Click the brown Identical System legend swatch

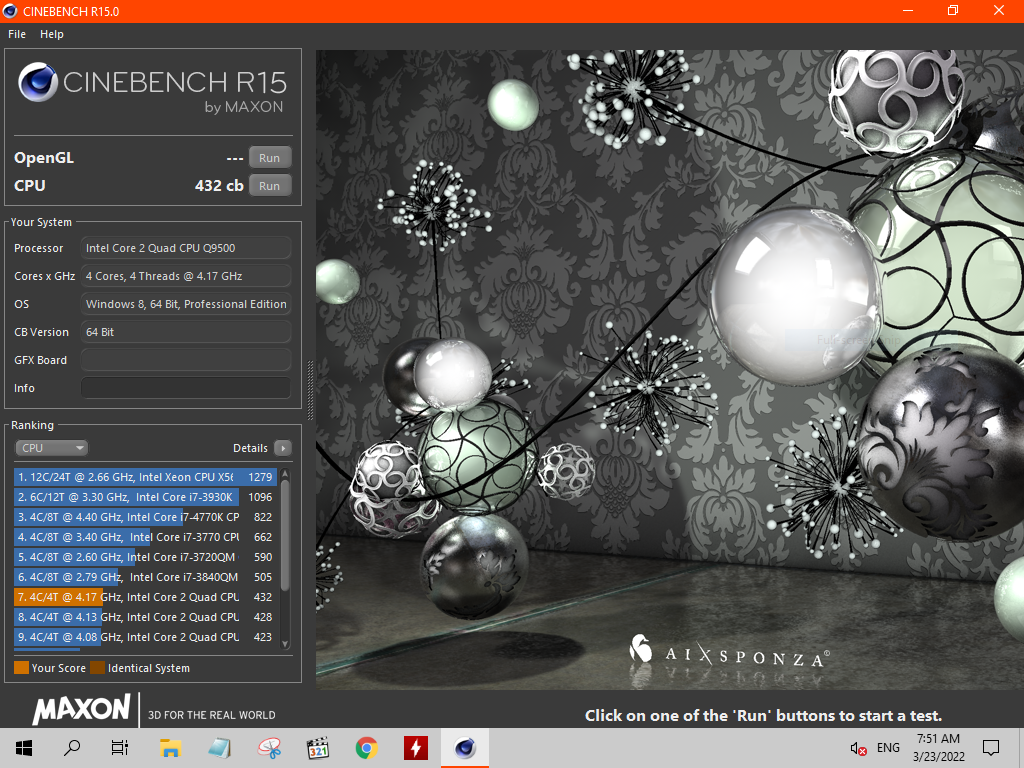pos(97,667)
